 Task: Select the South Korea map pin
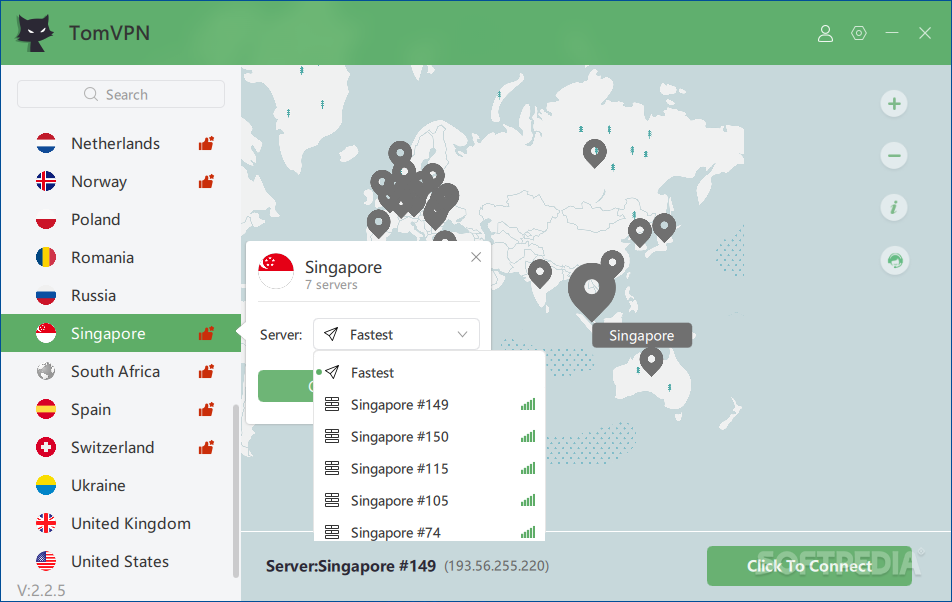click(x=639, y=232)
